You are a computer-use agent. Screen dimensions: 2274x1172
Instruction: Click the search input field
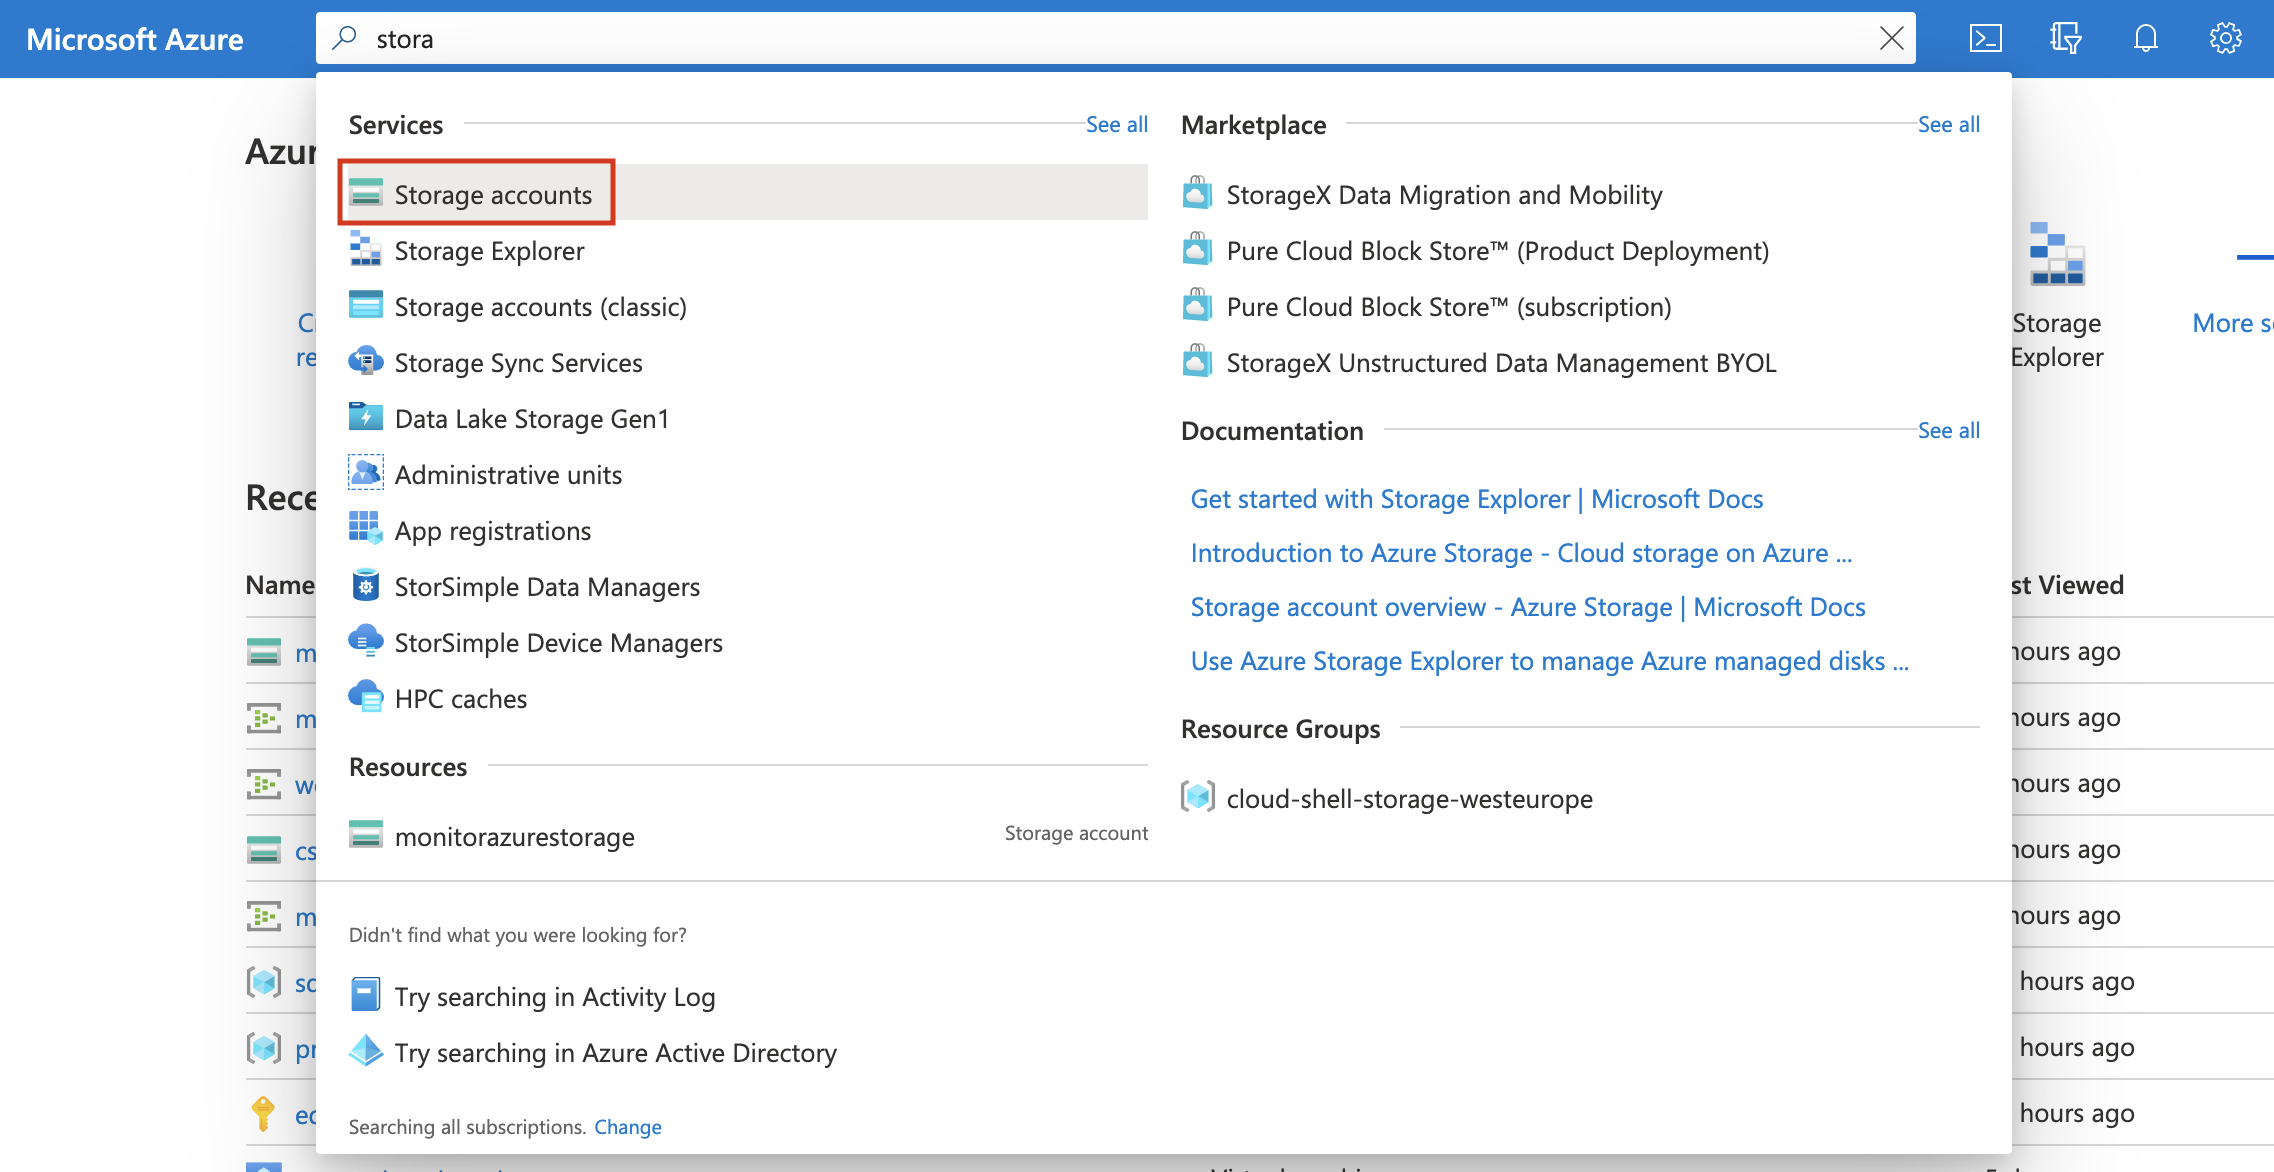coord(1116,37)
